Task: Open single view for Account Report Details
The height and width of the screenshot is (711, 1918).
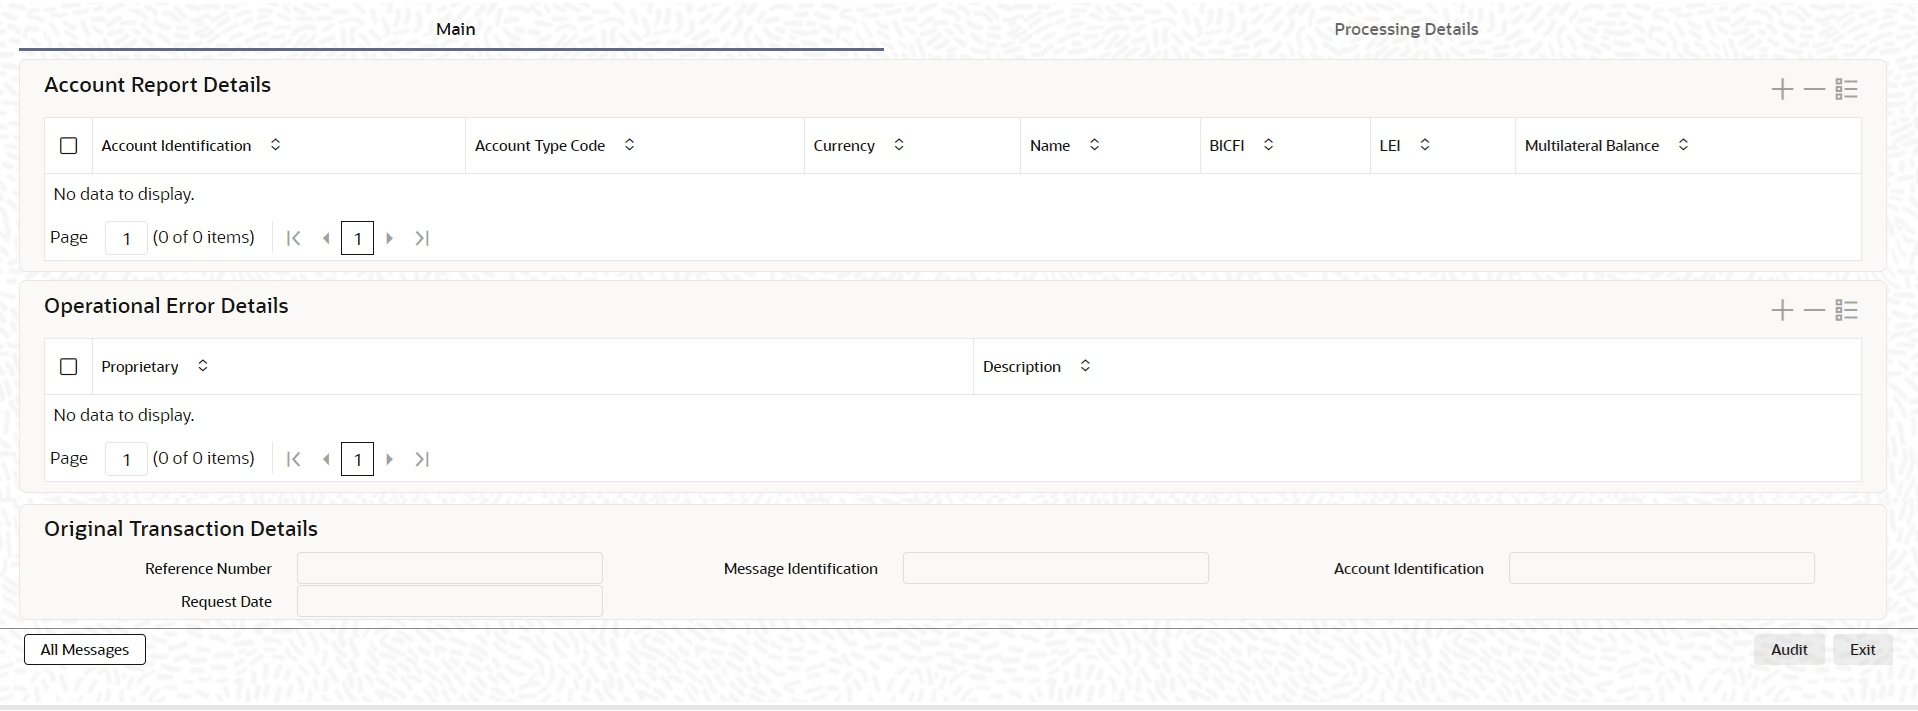Action: tap(1846, 90)
